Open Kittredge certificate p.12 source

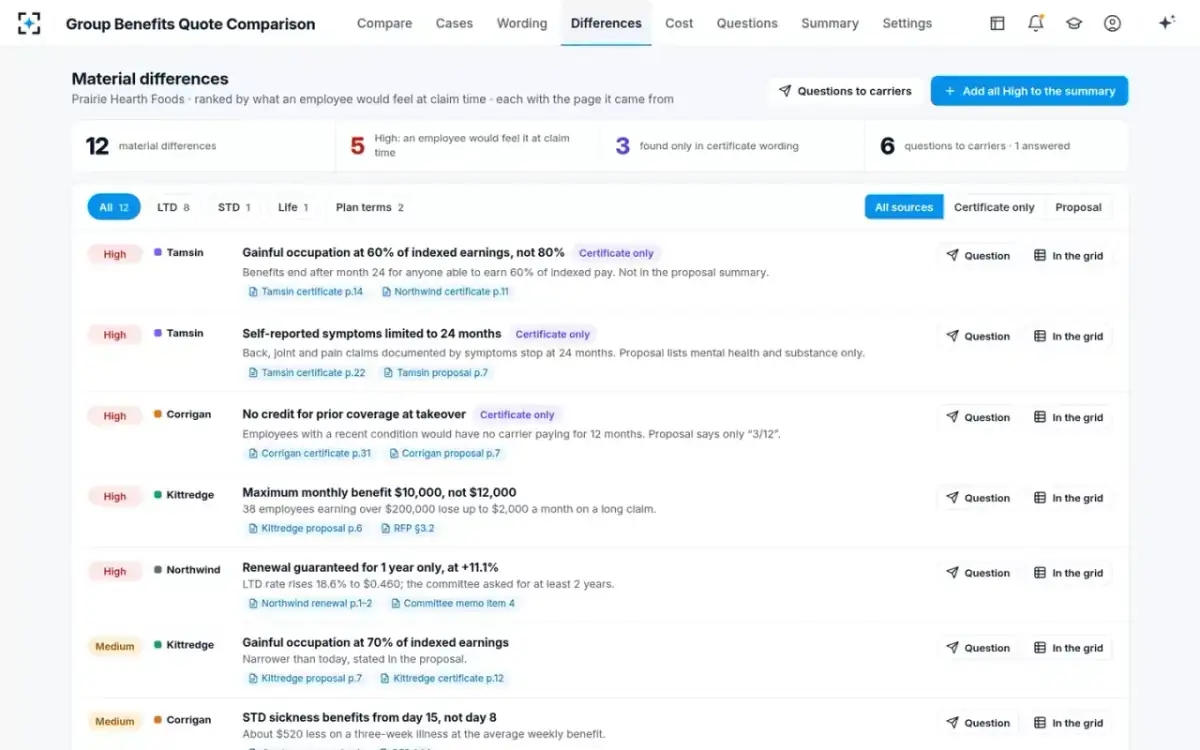point(442,678)
